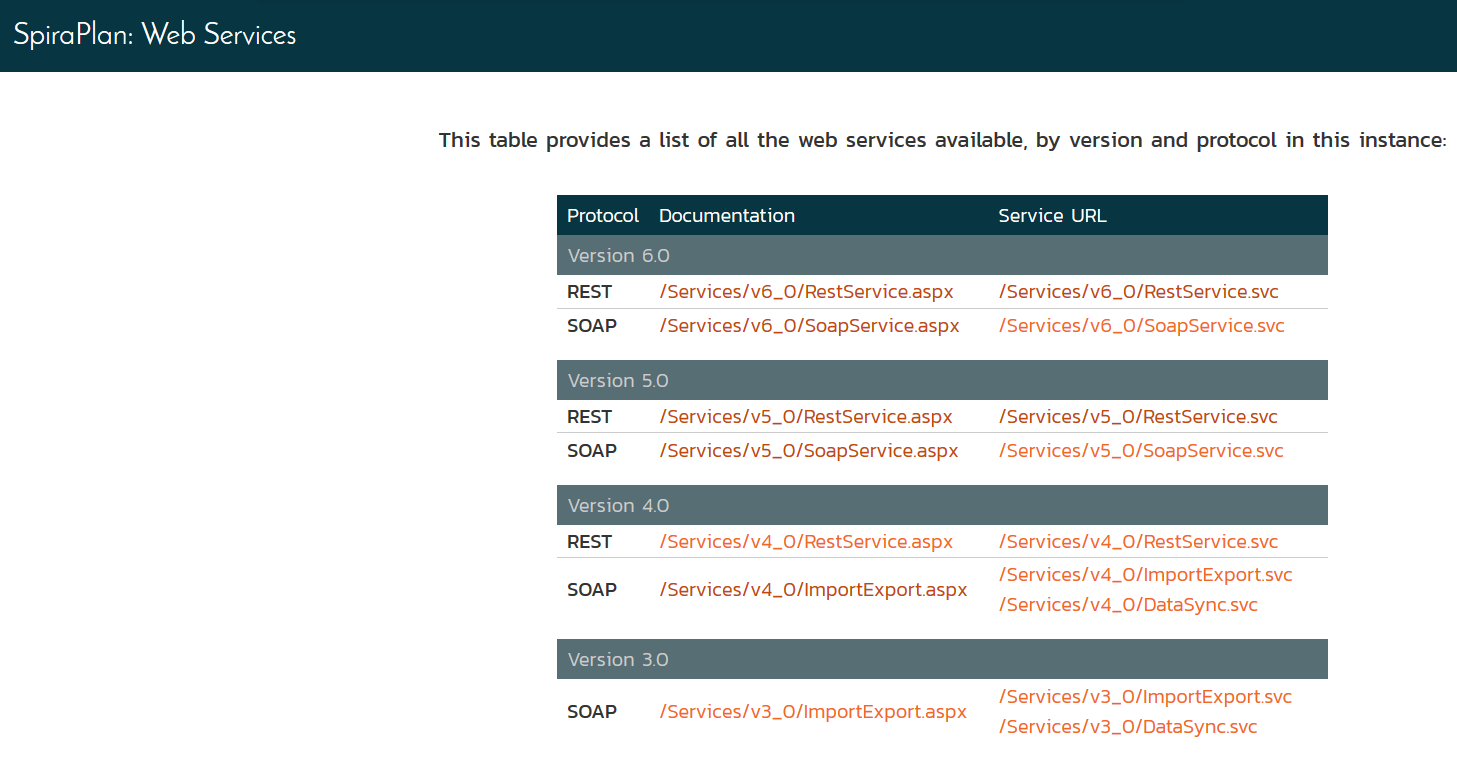Open the v3_0 ImportExport.aspx documentation link
Image resolution: width=1457 pixels, height=761 pixels.
point(813,712)
